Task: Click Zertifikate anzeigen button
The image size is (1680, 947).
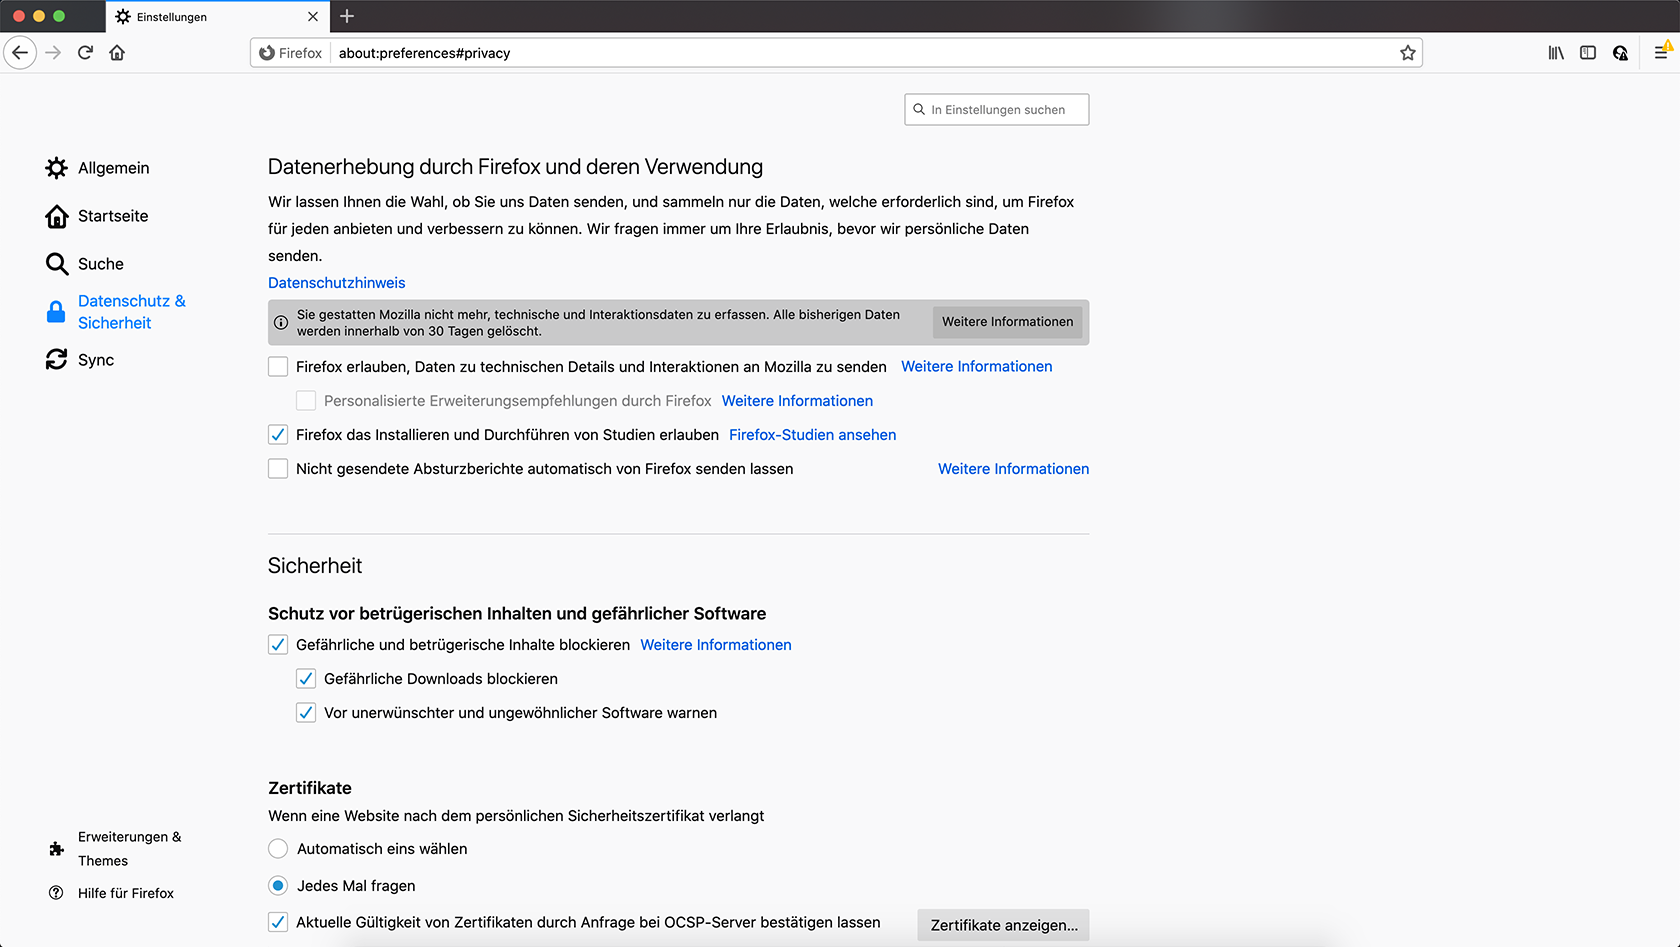Action: tap(1003, 925)
